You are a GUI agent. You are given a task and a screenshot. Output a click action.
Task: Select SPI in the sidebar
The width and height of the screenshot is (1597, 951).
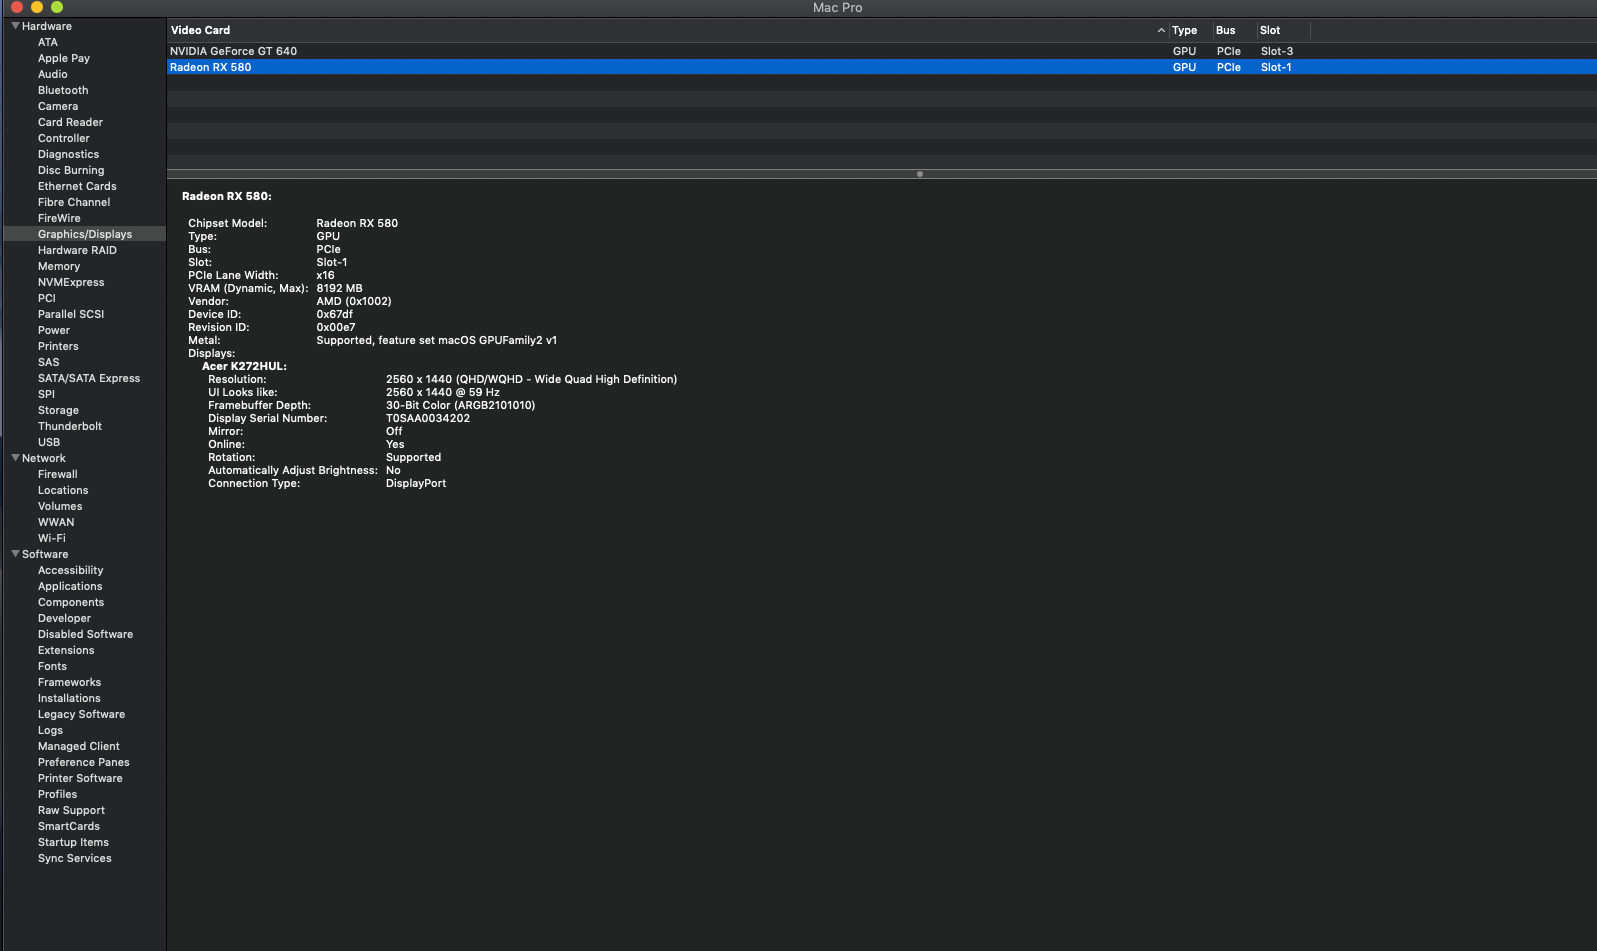[46, 394]
